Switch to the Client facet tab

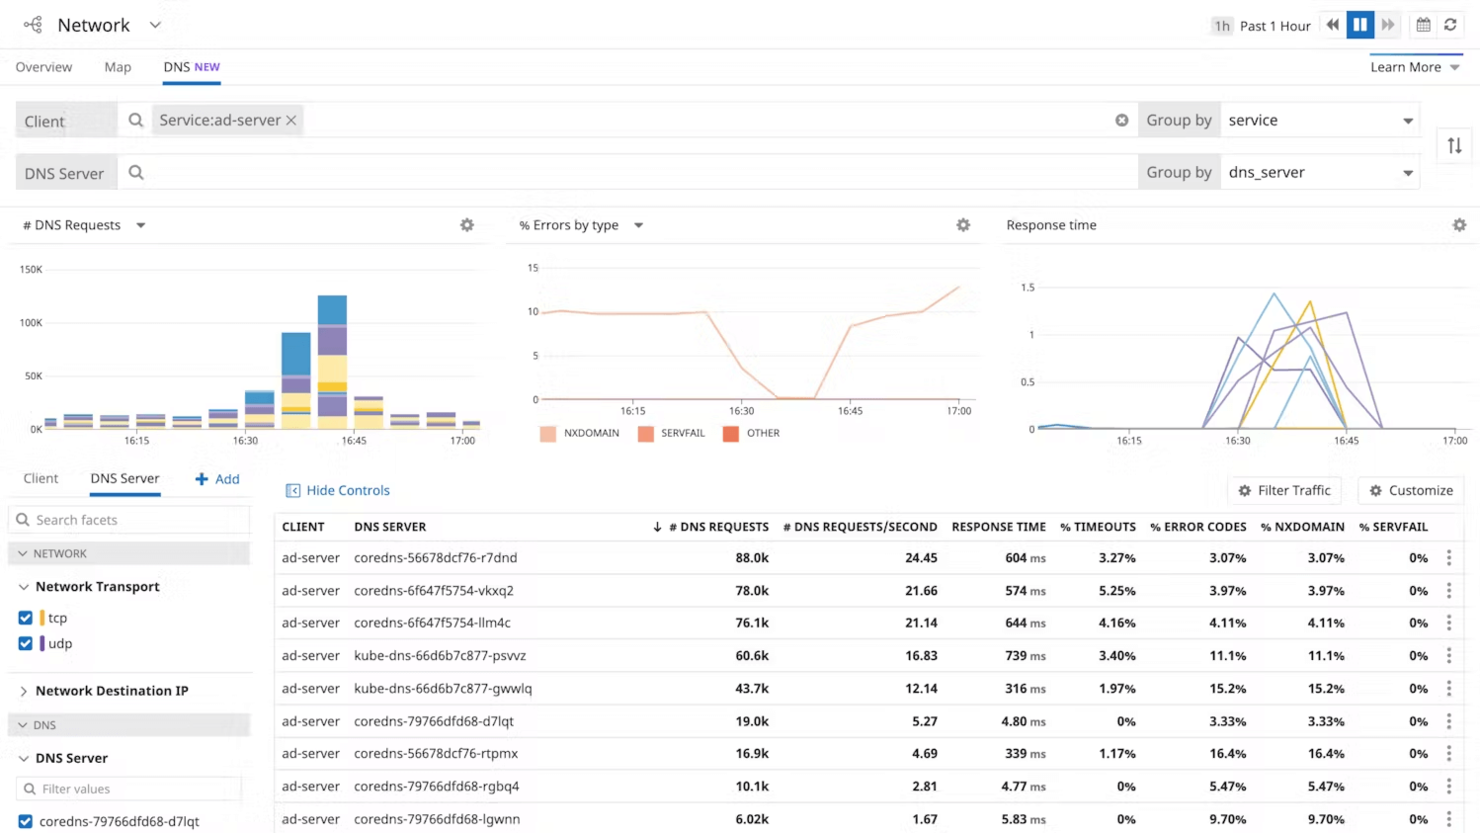point(40,478)
